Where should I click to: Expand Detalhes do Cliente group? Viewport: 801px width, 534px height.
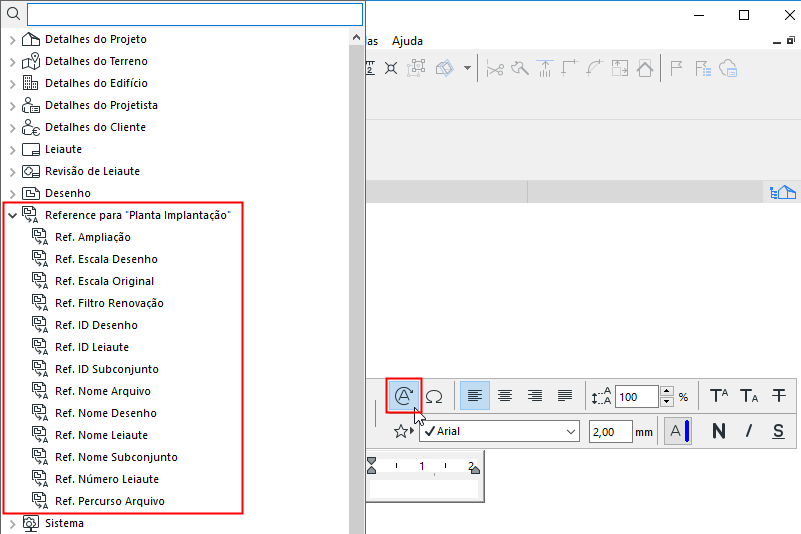click(x=12, y=128)
